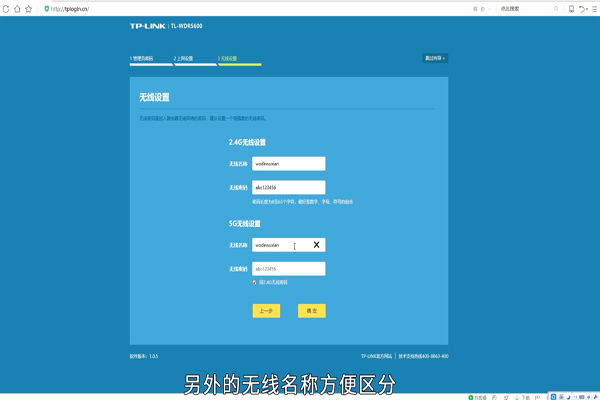
Task: Go to browser home page icon
Action: [17, 9]
